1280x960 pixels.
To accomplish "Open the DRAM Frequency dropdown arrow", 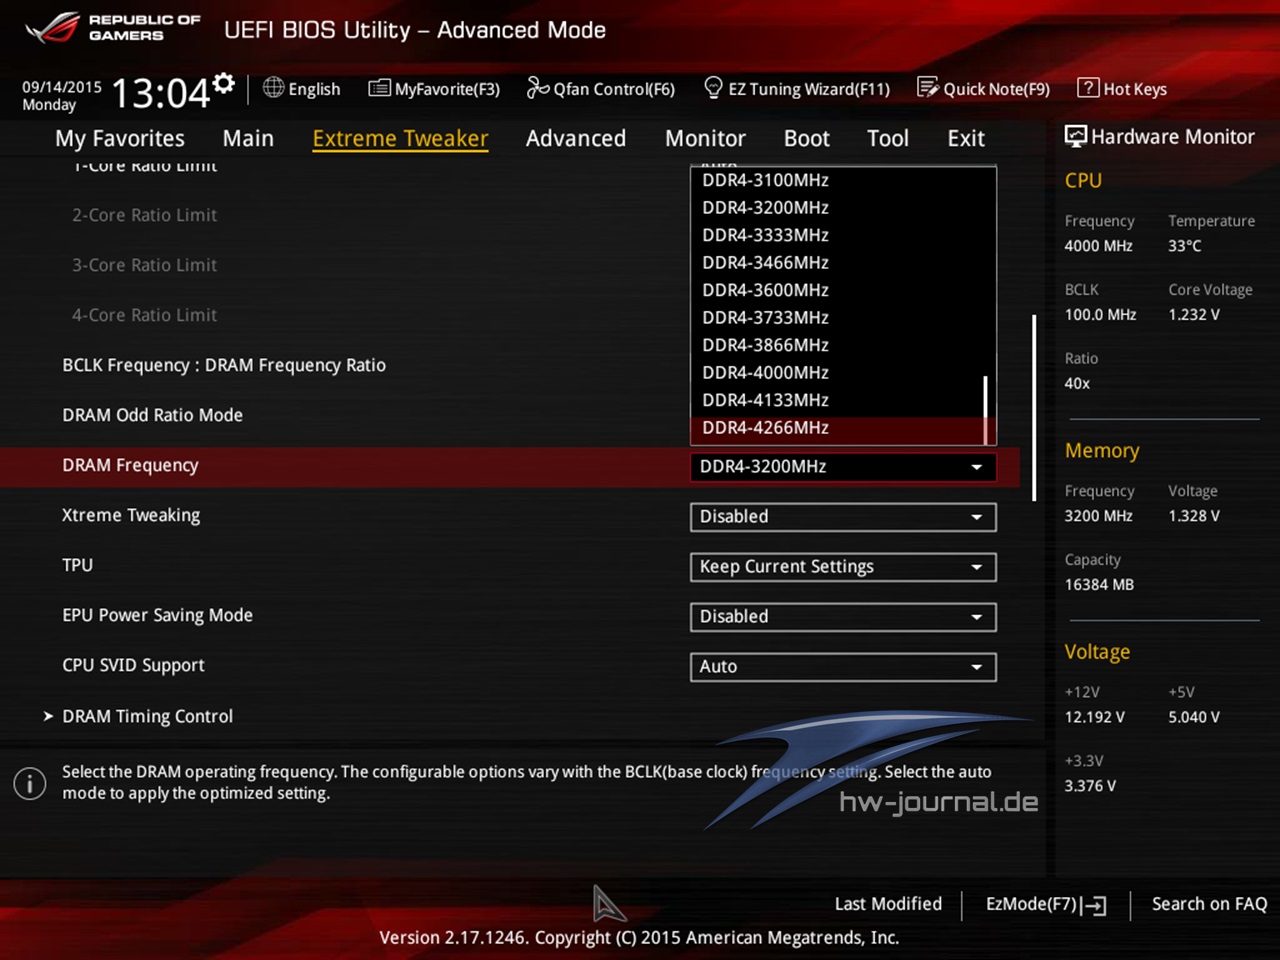I will (x=976, y=467).
